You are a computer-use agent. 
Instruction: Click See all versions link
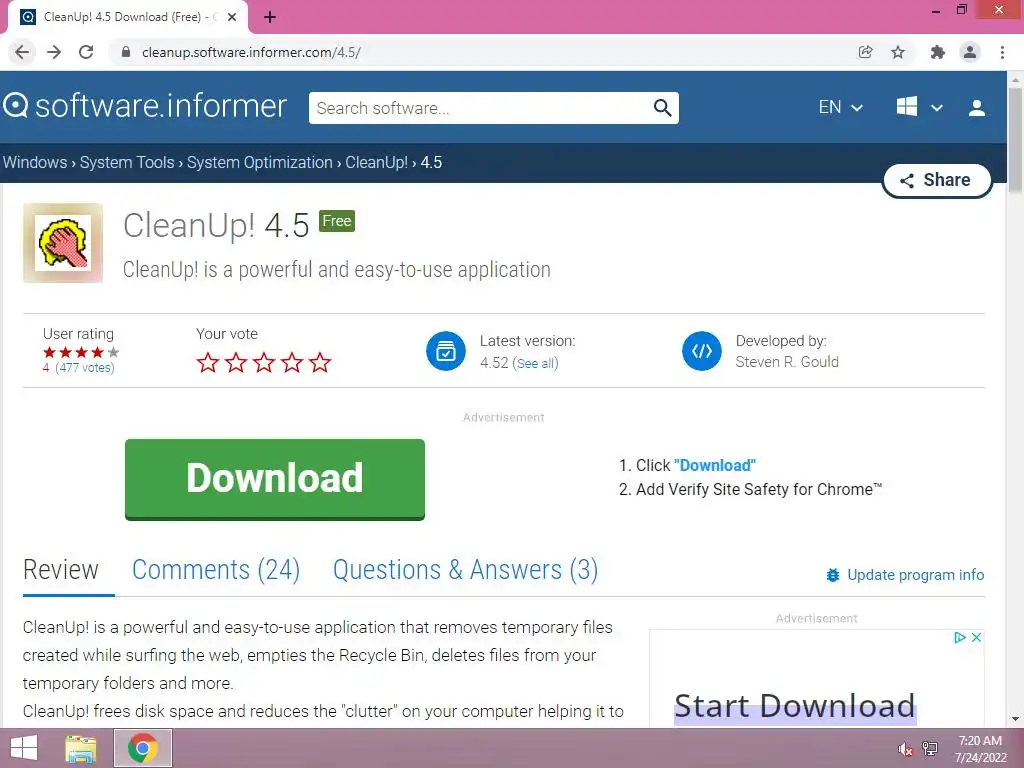pyautogui.click(x=536, y=363)
